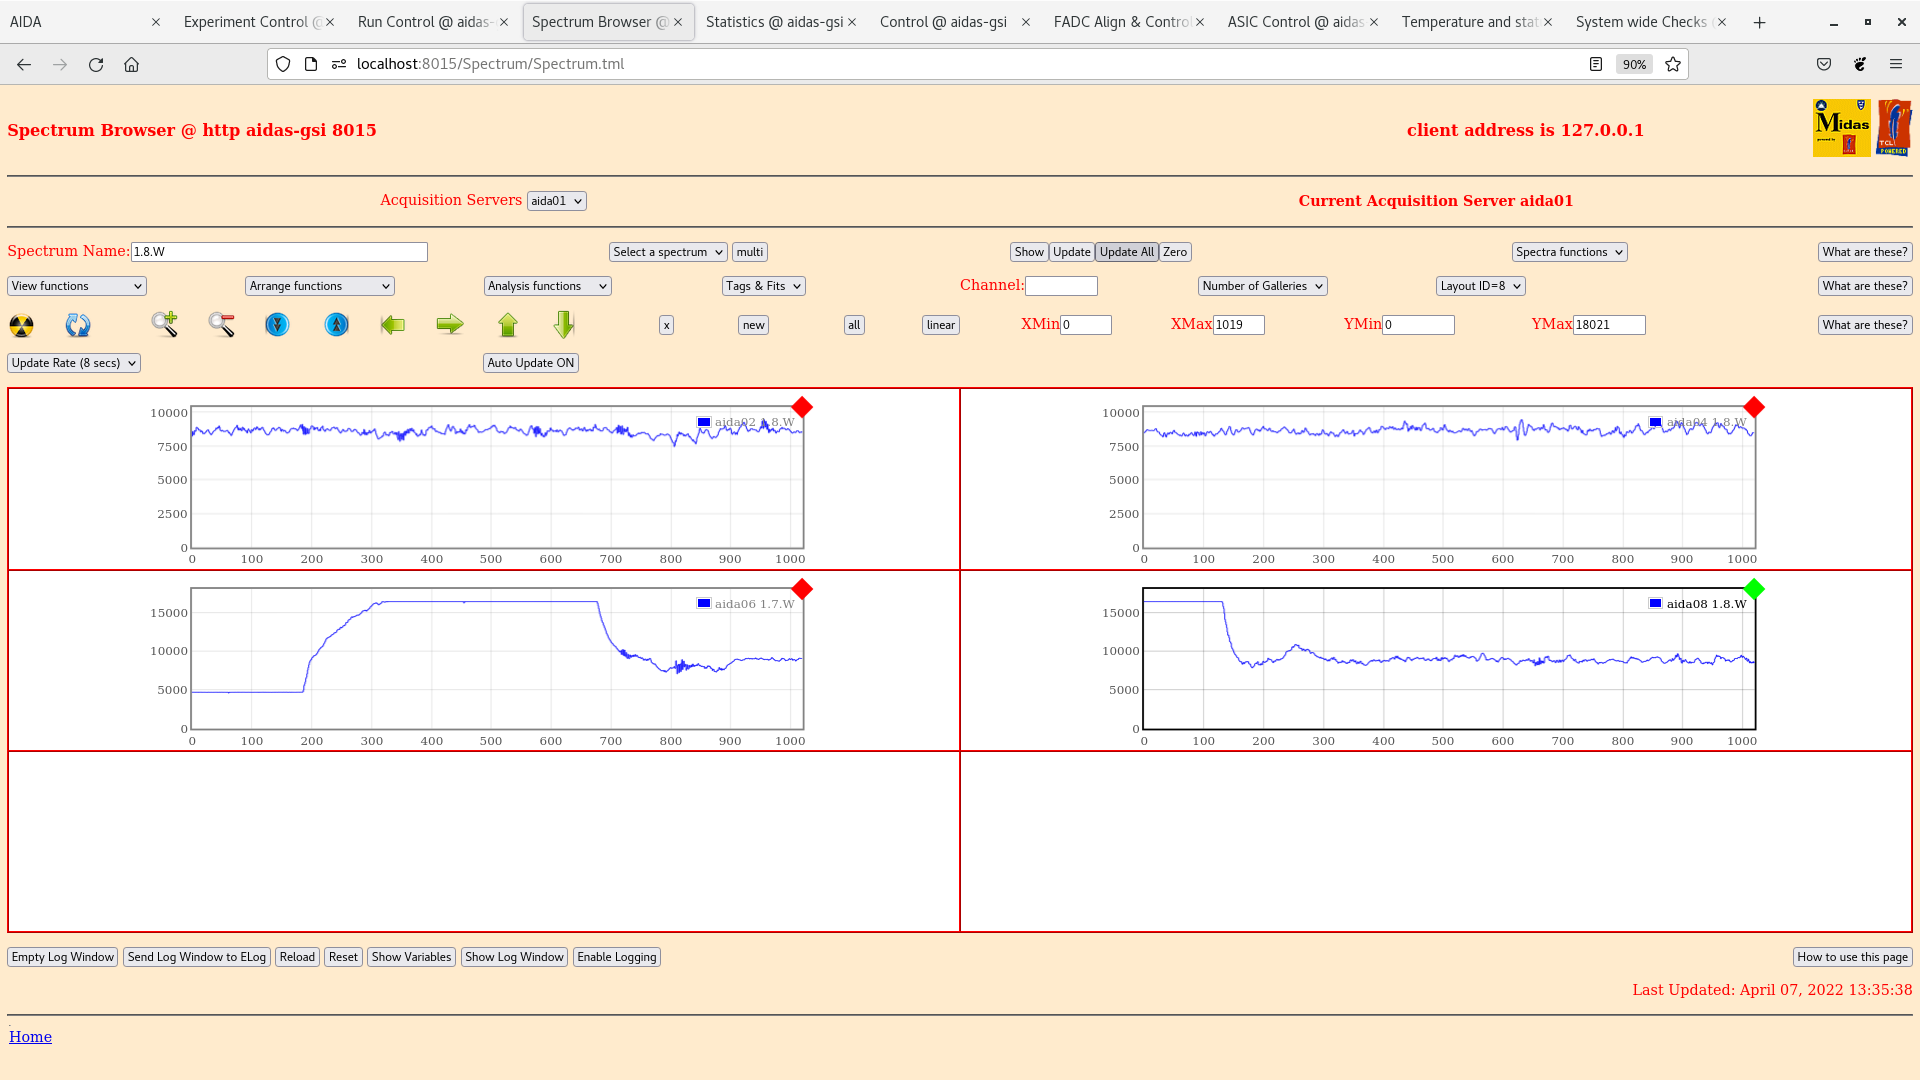
Task: Click the zoom in magnifier icon
Action: coord(165,324)
